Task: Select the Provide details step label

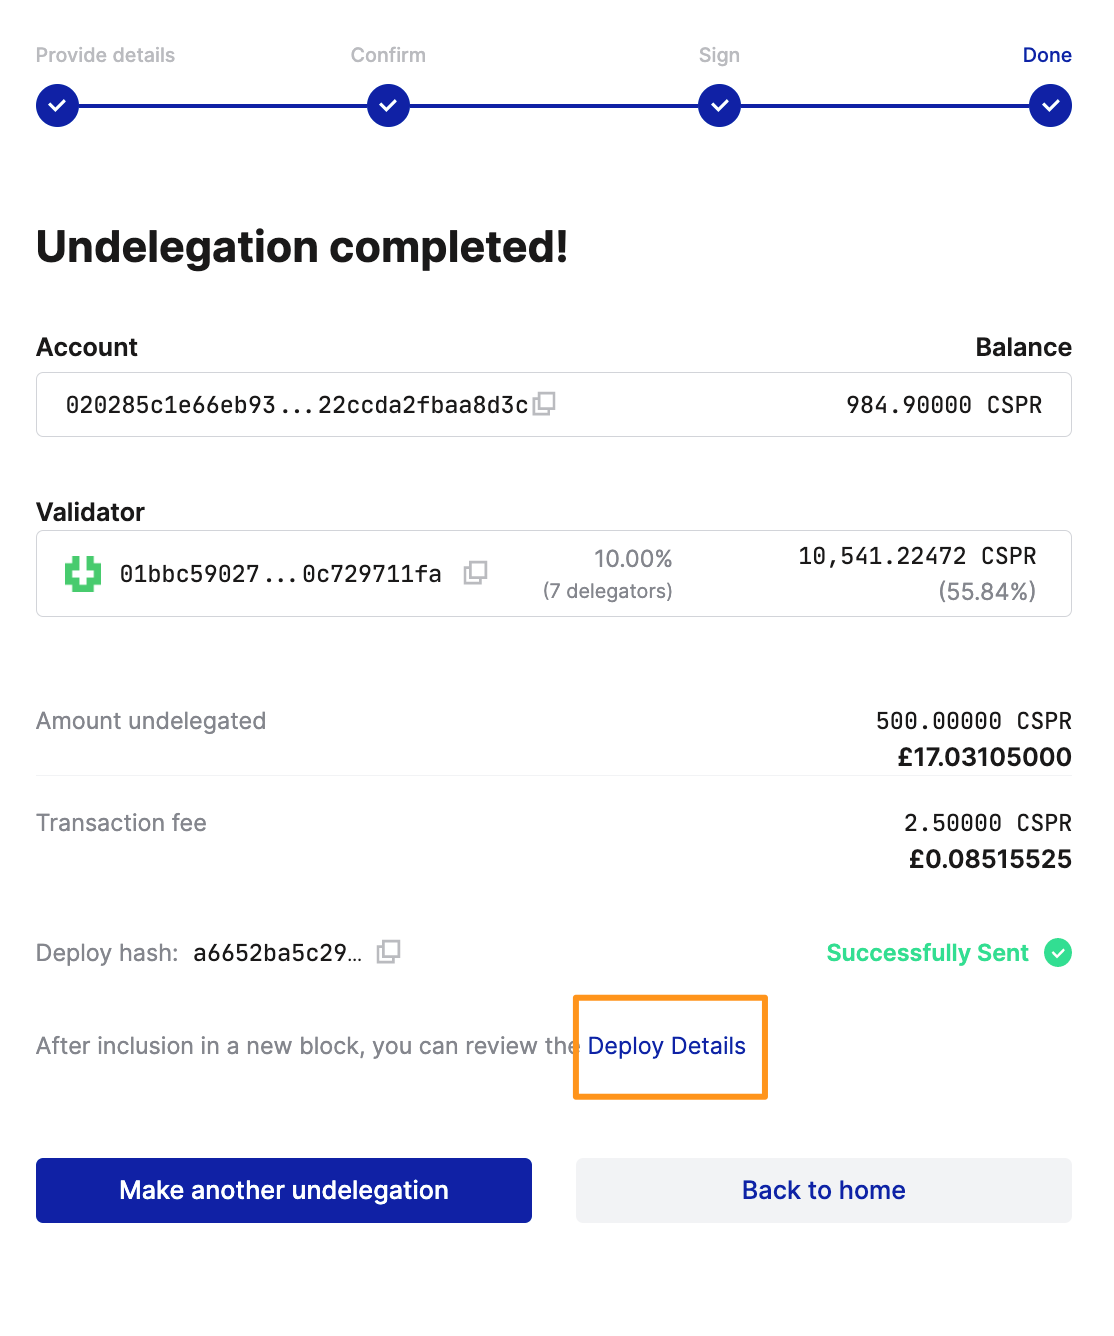Action: [x=105, y=55]
